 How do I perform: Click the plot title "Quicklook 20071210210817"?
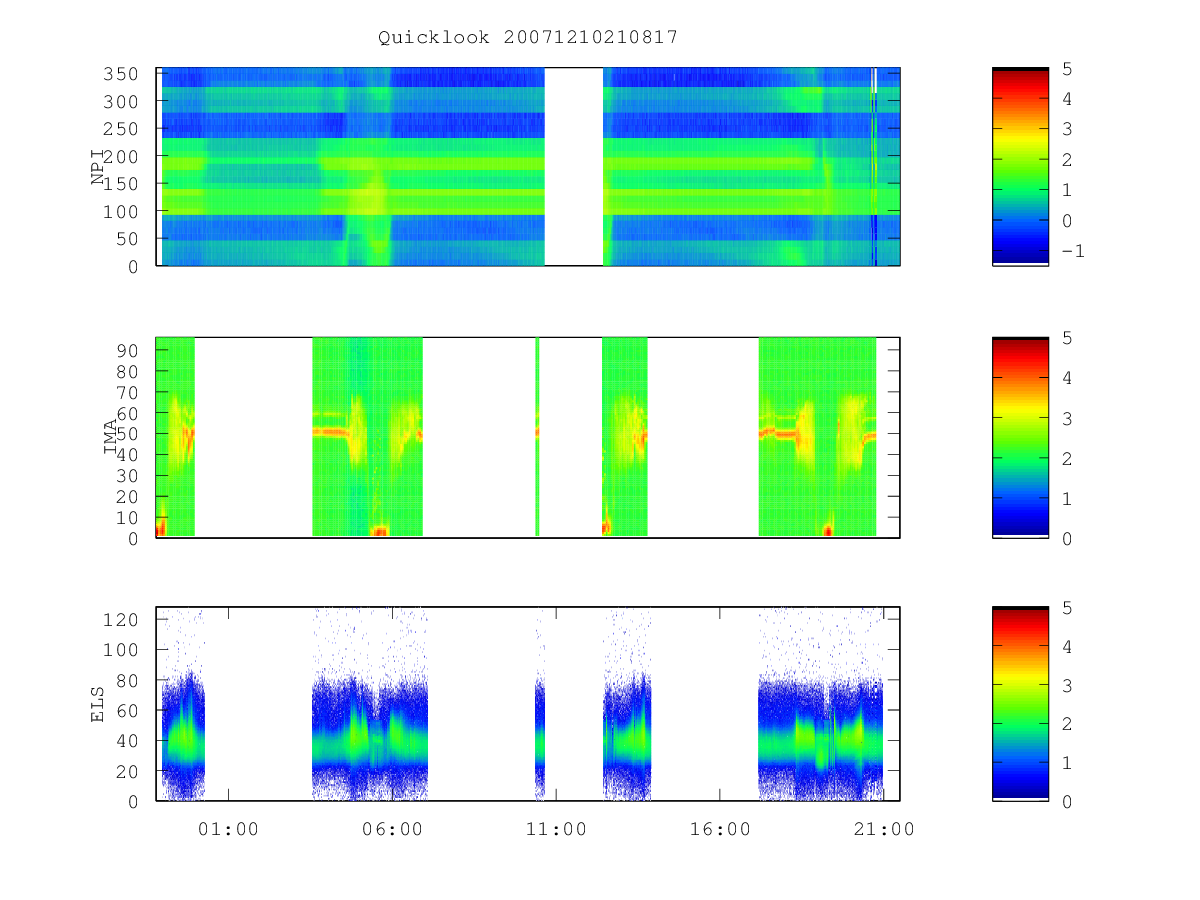[x=528, y=38]
